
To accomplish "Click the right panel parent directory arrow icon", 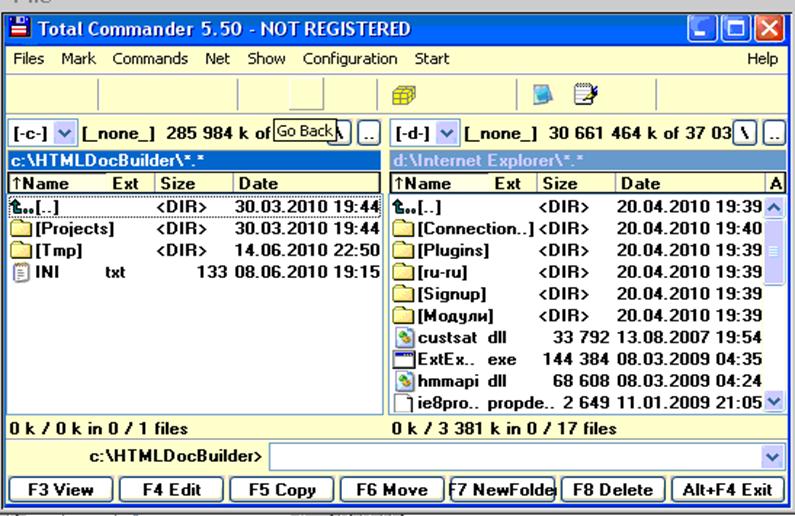I will (x=404, y=207).
